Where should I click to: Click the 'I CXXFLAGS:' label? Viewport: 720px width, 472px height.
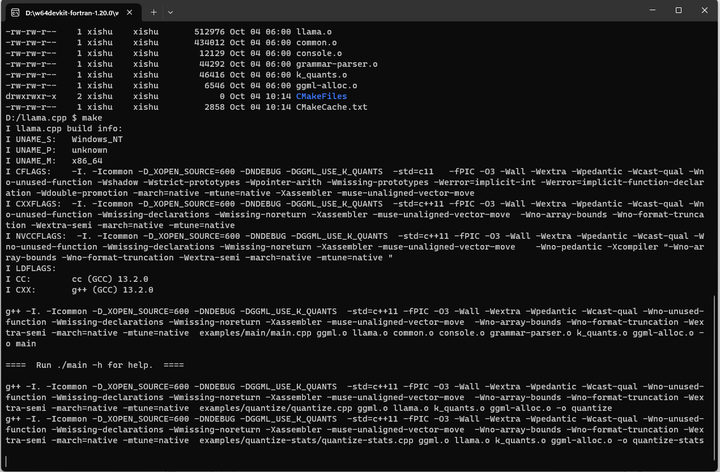34,204
